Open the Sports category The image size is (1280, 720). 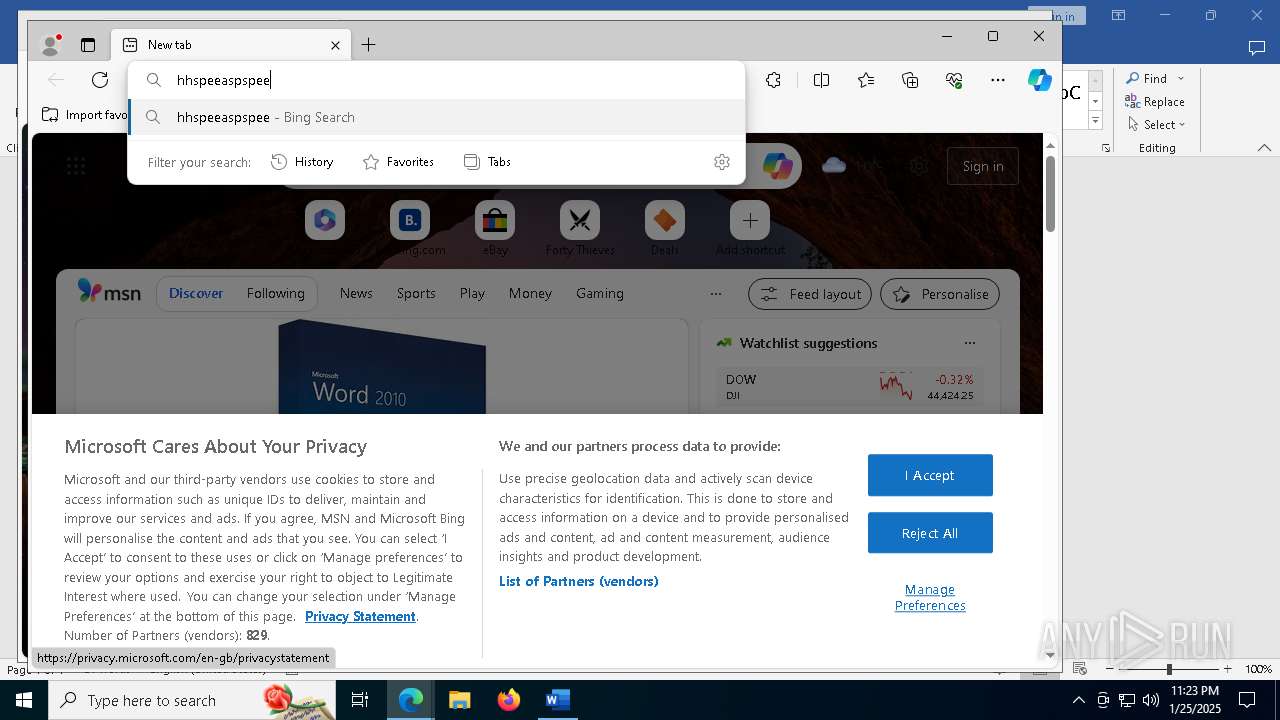[x=416, y=294]
